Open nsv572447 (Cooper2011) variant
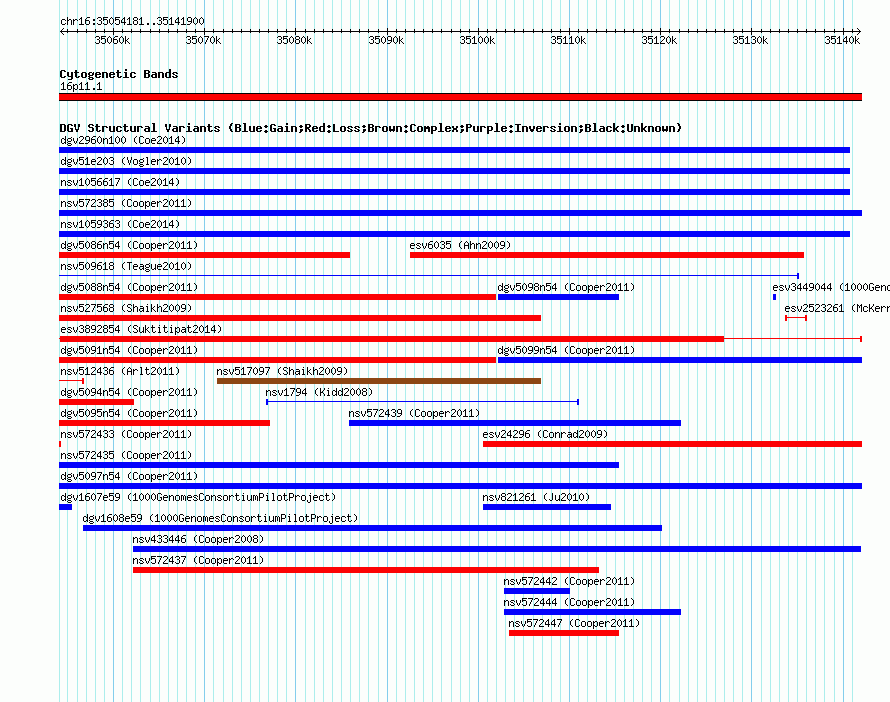This screenshot has height=702, width=890. click(x=574, y=623)
